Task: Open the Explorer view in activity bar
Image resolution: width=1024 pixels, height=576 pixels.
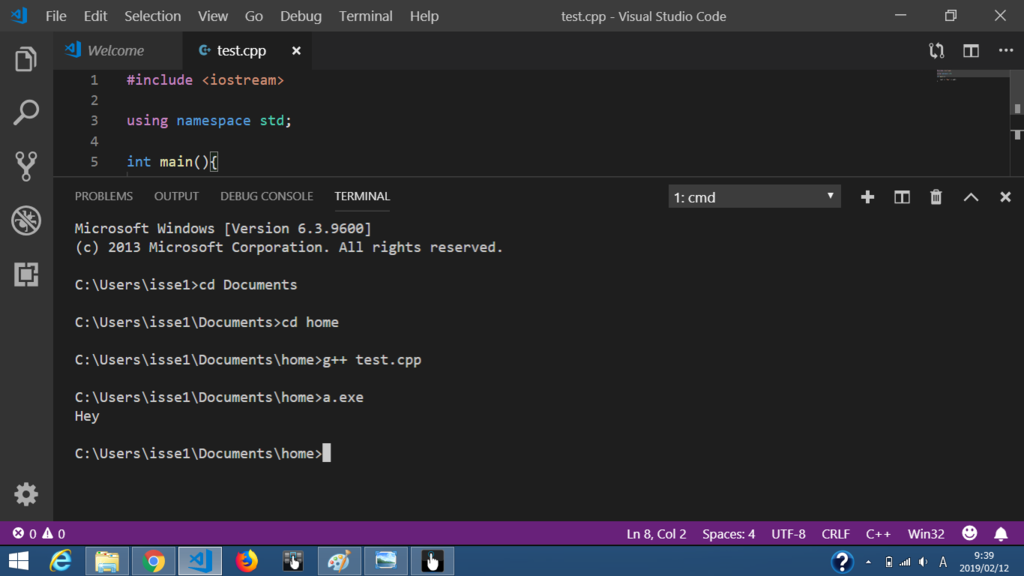Action: pos(26,59)
